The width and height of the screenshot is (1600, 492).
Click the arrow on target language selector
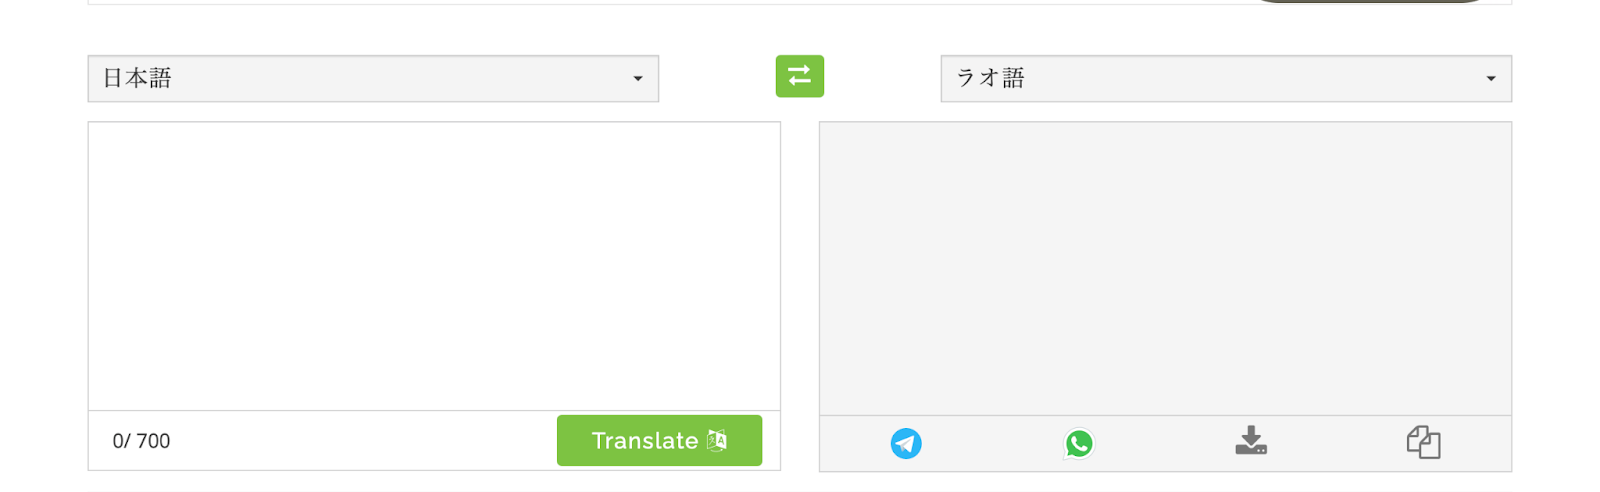(1491, 79)
